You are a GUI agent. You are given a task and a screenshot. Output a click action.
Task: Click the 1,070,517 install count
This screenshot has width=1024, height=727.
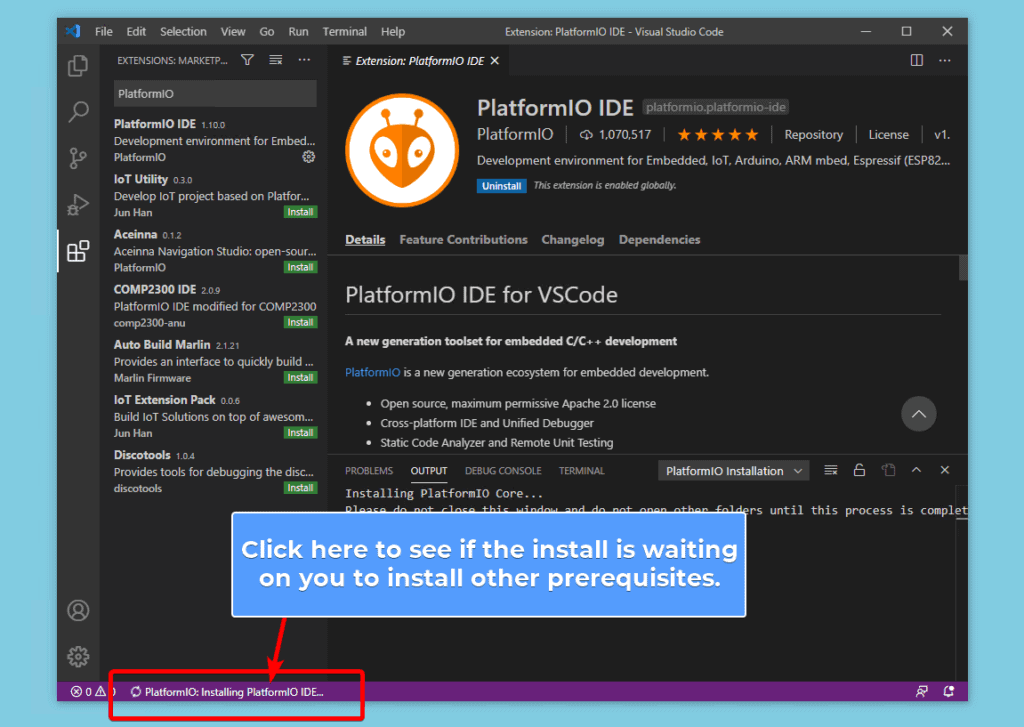(x=616, y=135)
